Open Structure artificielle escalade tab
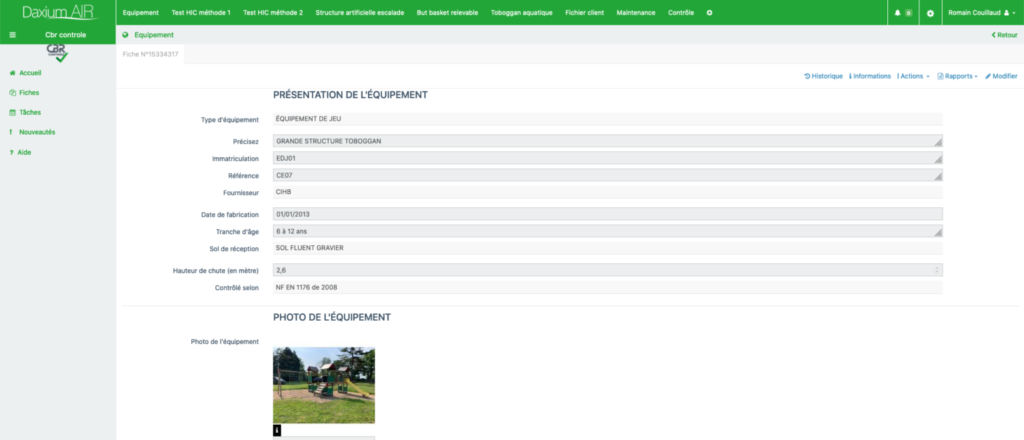The width and height of the screenshot is (1024, 440). point(360,13)
